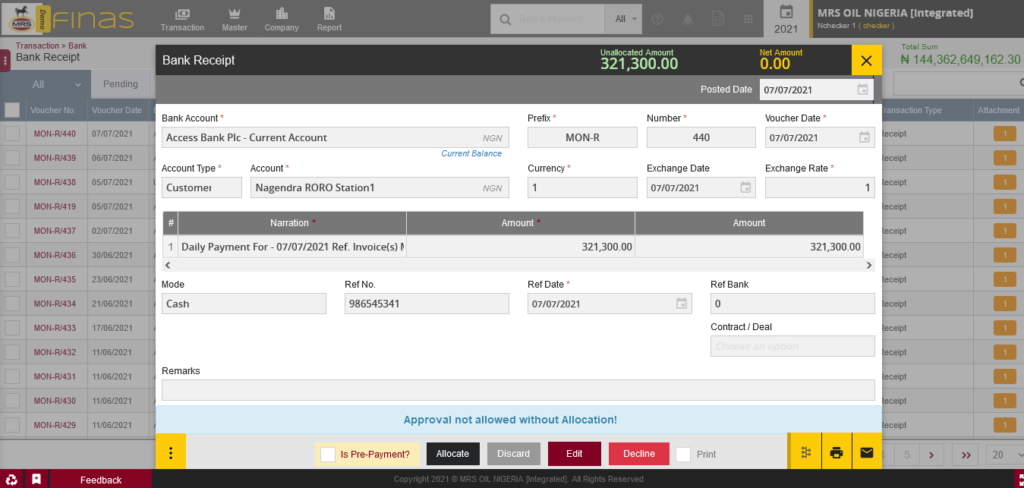This screenshot has width=1024, height=488.
Task: Tick the checkbox for MON-R/439
Action: (x=12, y=158)
